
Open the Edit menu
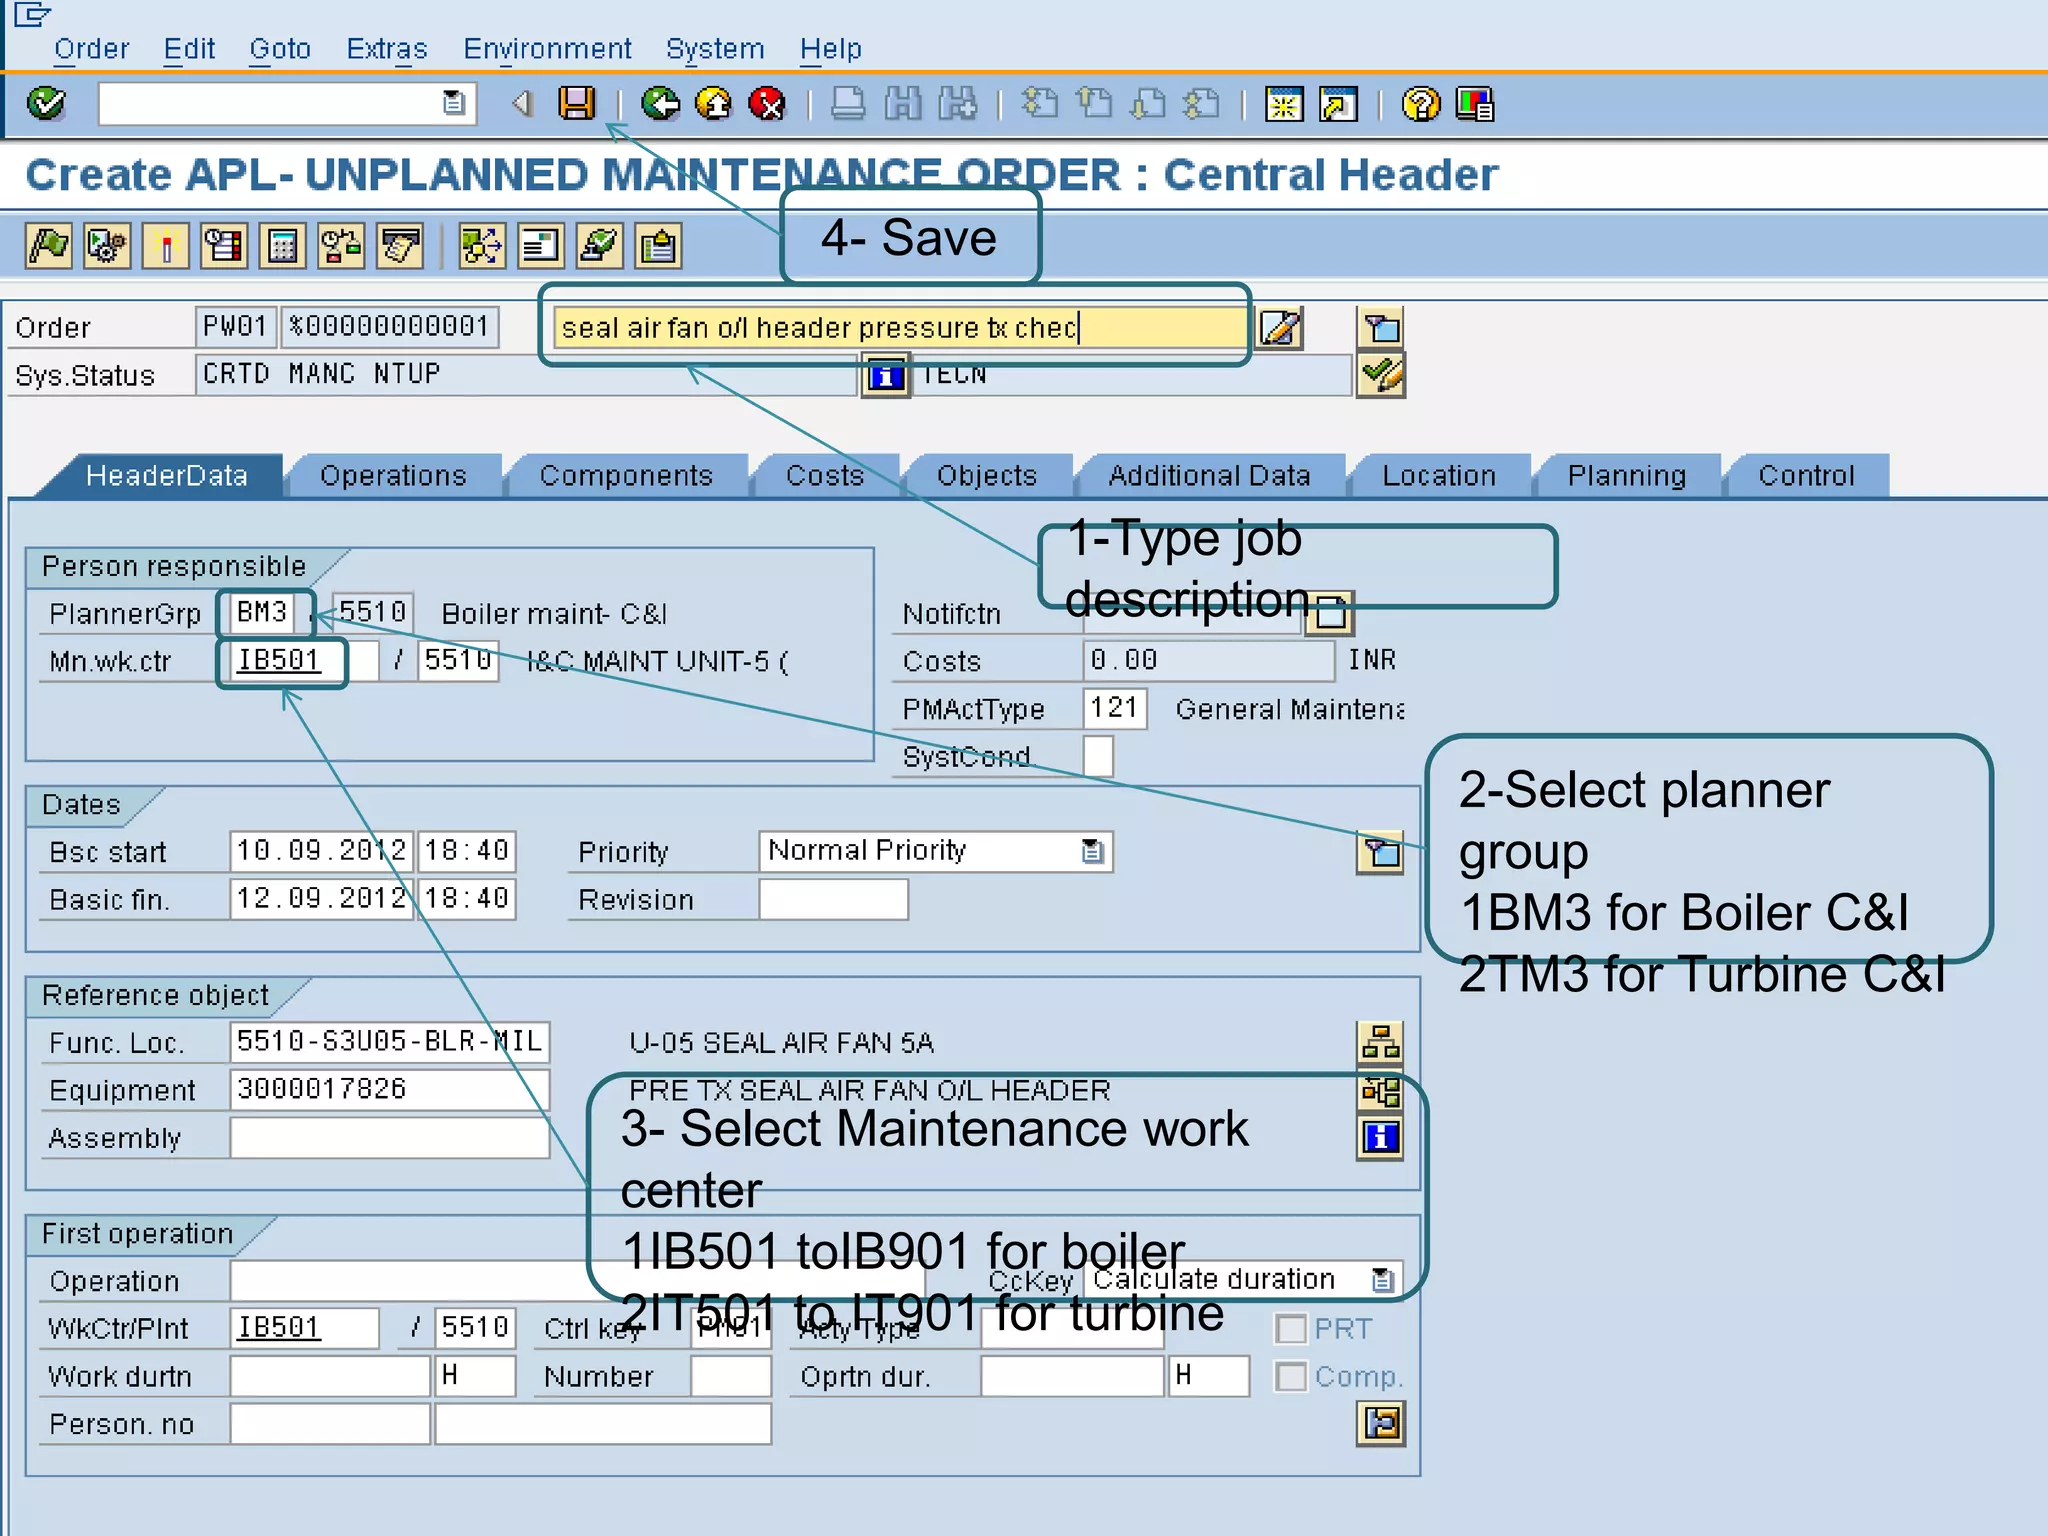(189, 48)
